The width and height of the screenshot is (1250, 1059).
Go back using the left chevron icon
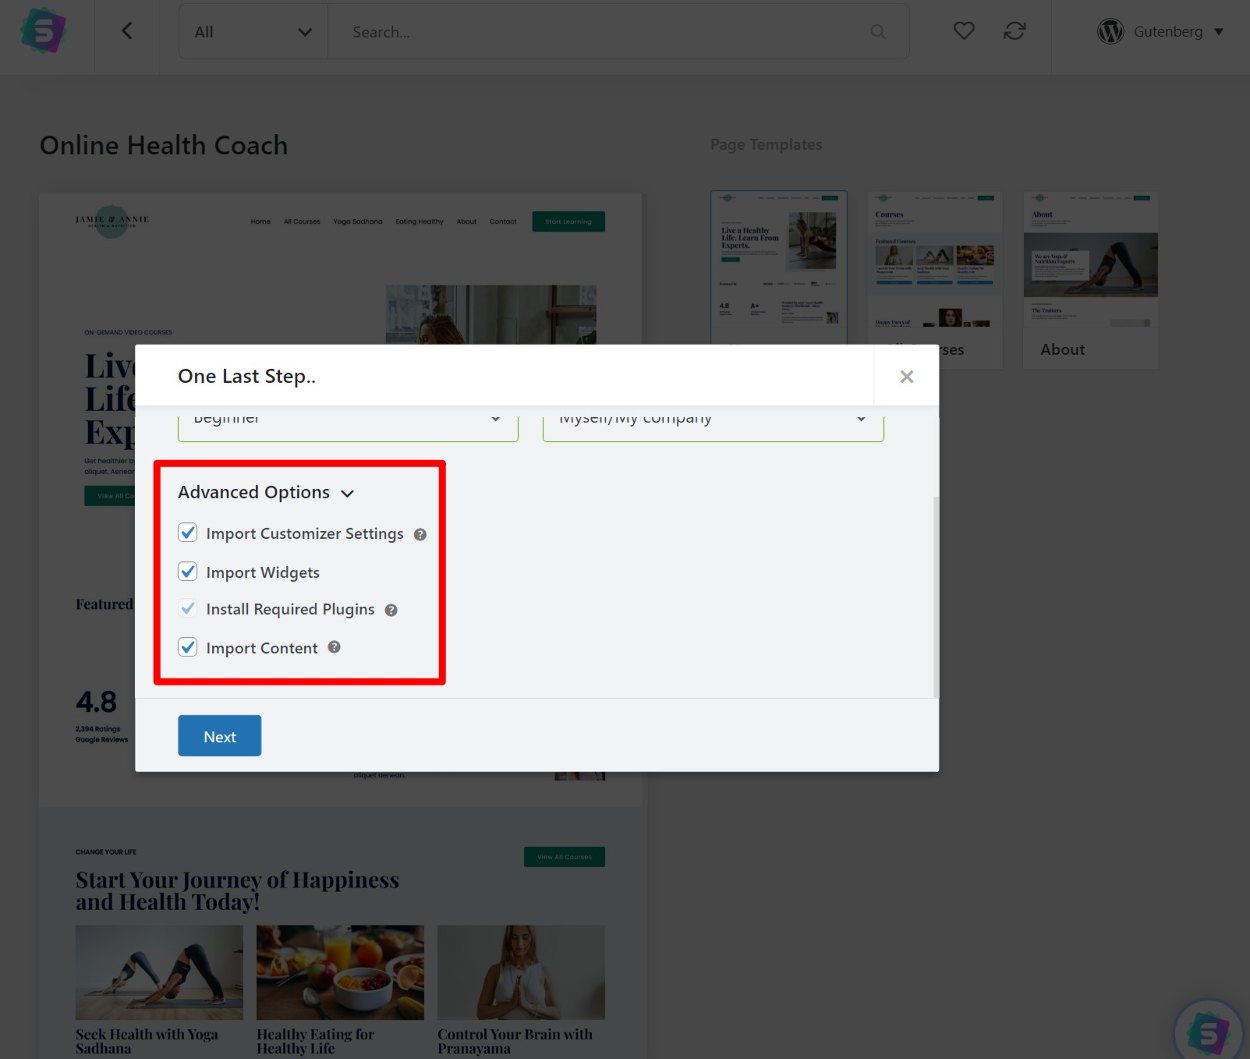pyautogui.click(x=127, y=31)
